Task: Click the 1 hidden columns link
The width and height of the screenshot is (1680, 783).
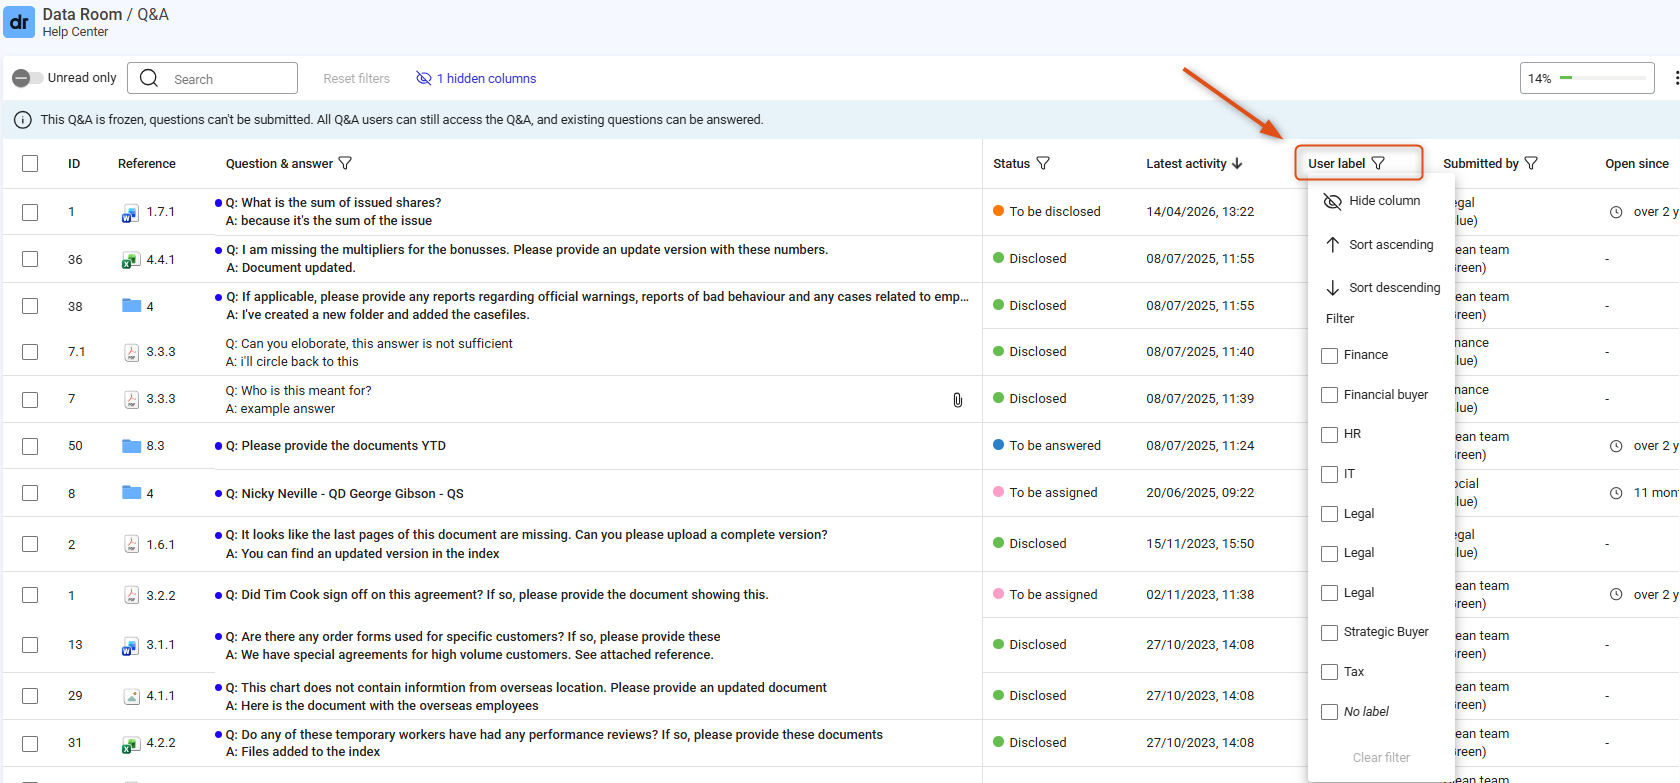Action: 476,78
